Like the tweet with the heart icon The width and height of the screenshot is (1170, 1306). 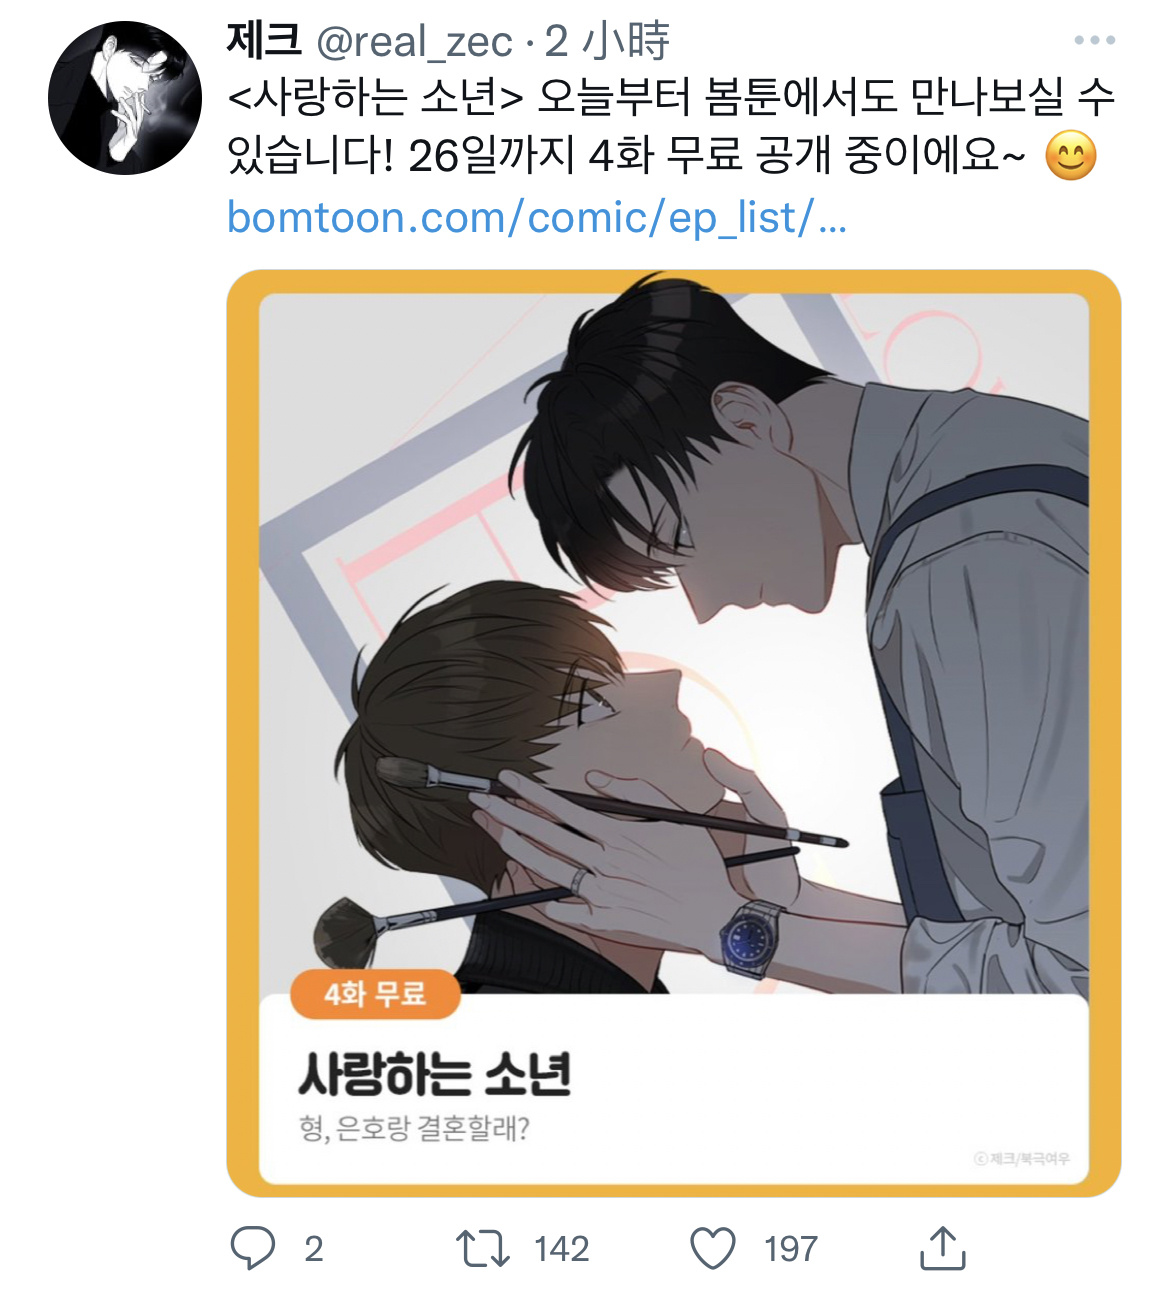(x=713, y=1249)
